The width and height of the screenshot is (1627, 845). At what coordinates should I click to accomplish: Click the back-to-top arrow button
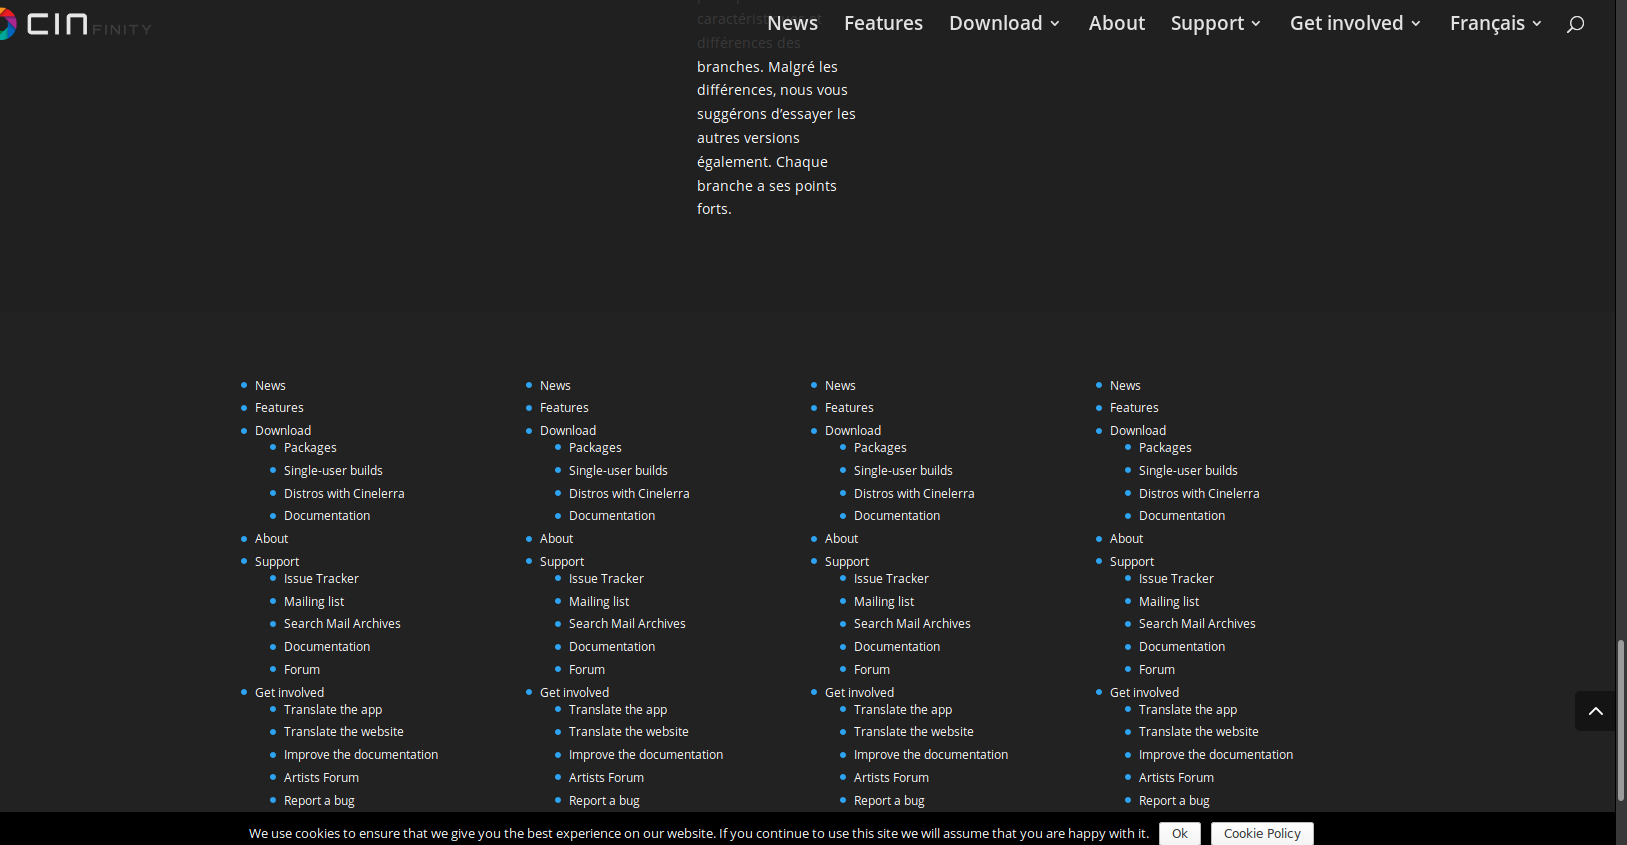pos(1595,711)
